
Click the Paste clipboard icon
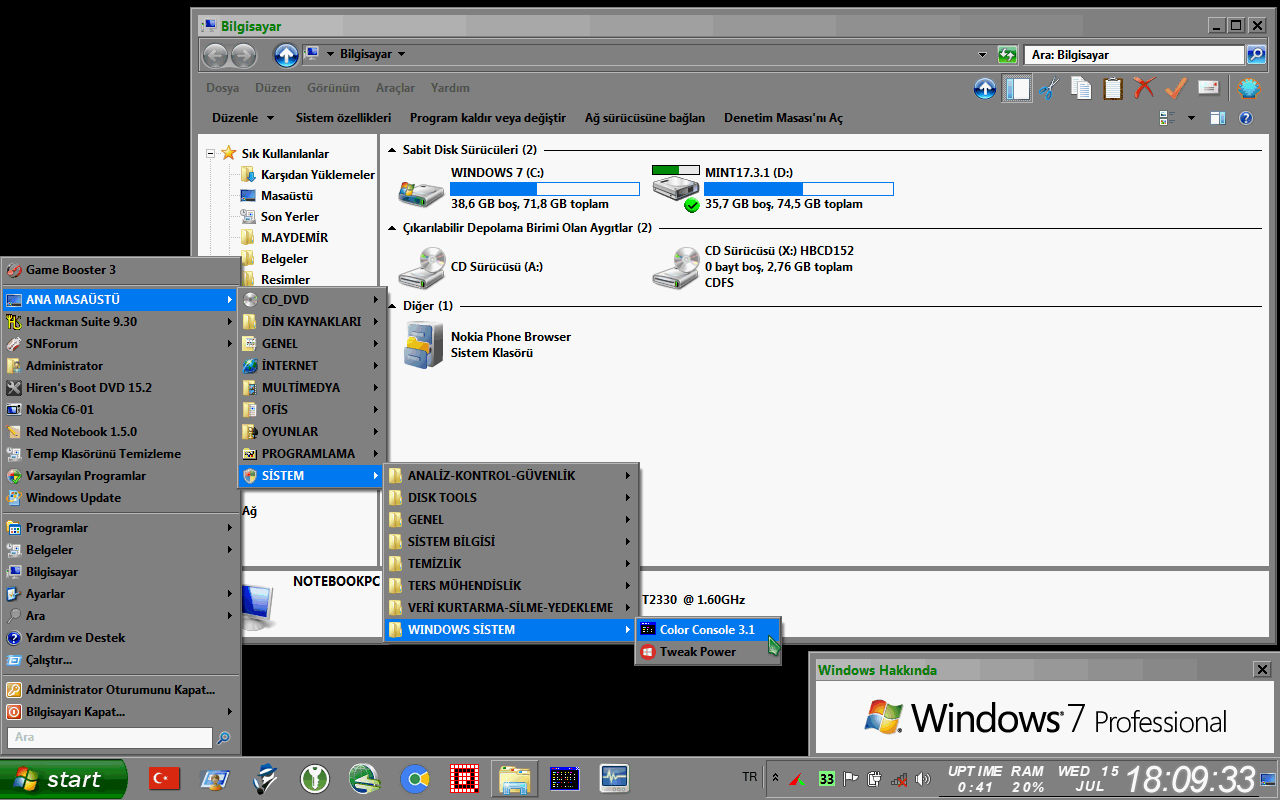coord(1113,89)
